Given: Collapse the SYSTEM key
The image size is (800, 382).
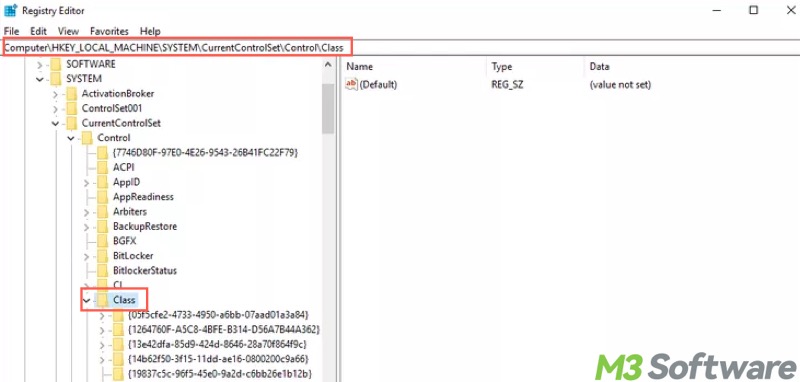Looking at the screenshot, I should click(x=40, y=79).
